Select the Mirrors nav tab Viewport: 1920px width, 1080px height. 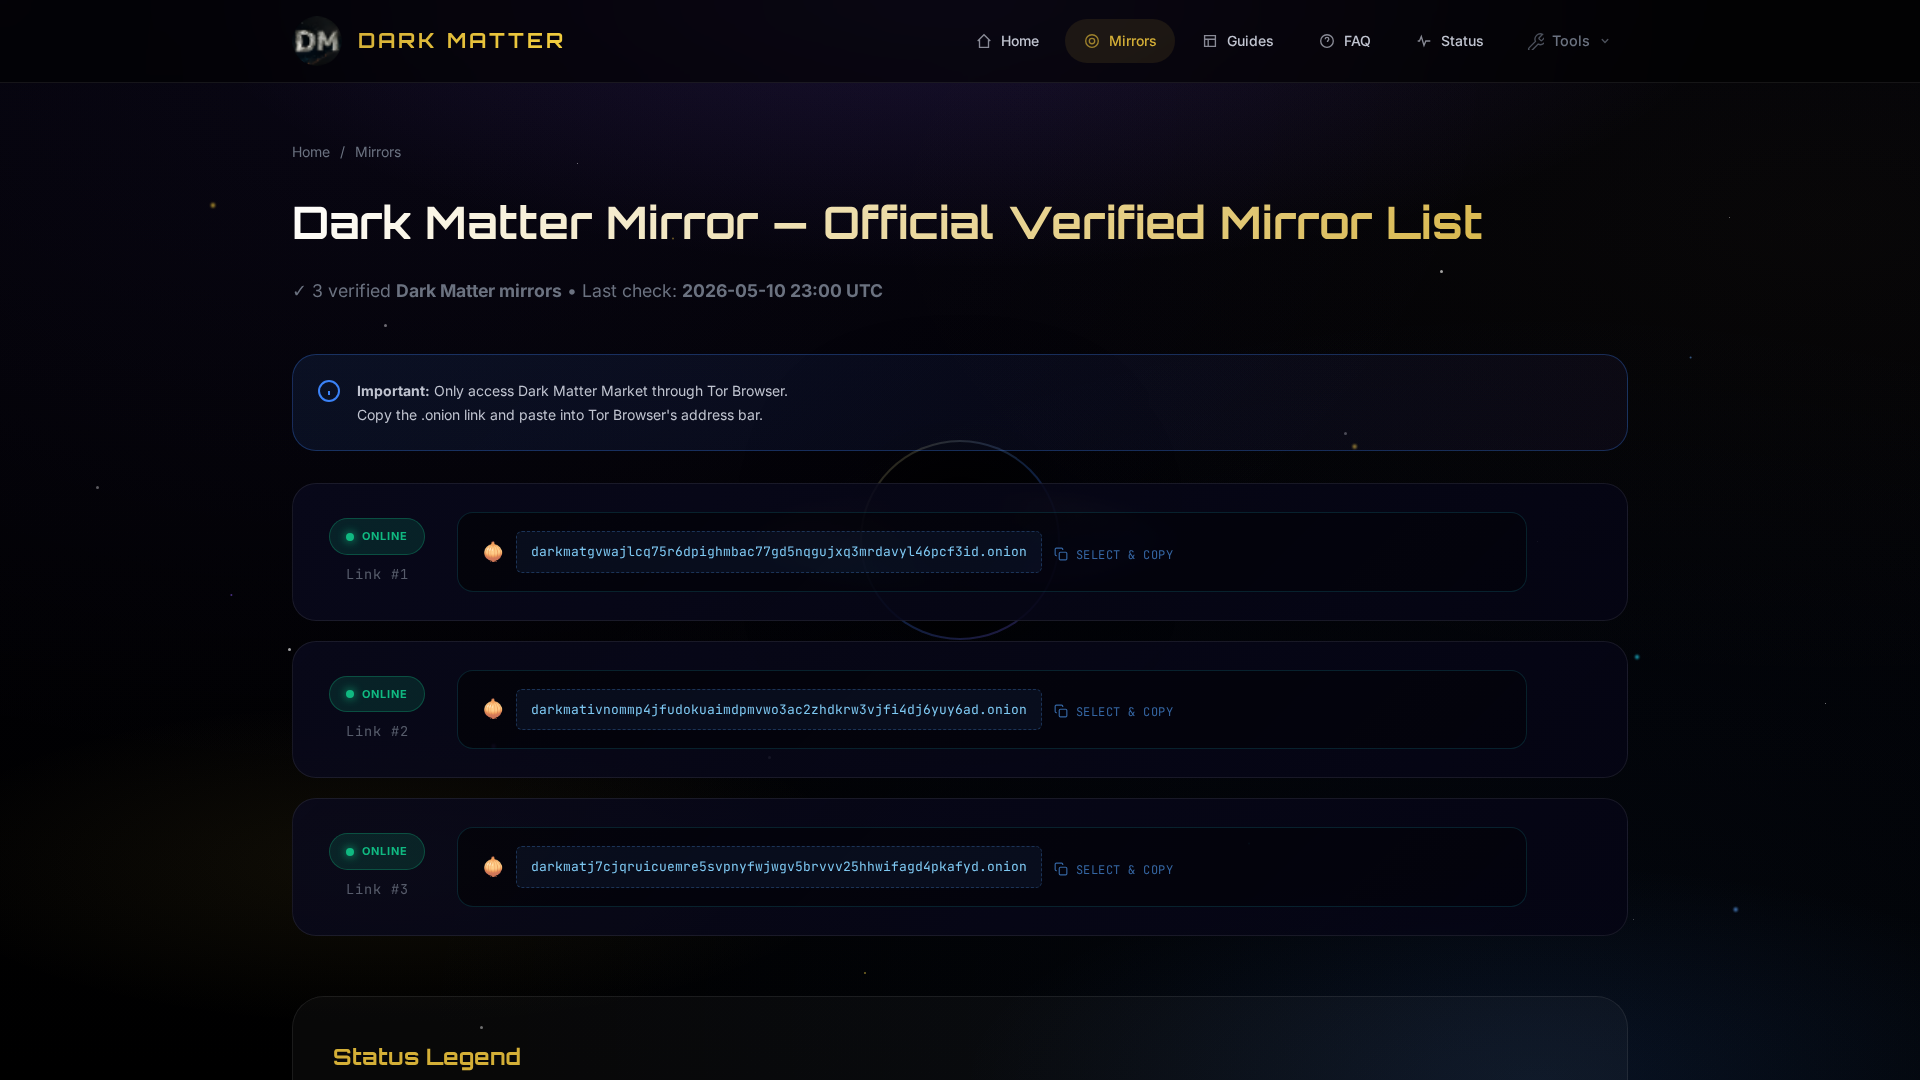(x=1120, y=41)
